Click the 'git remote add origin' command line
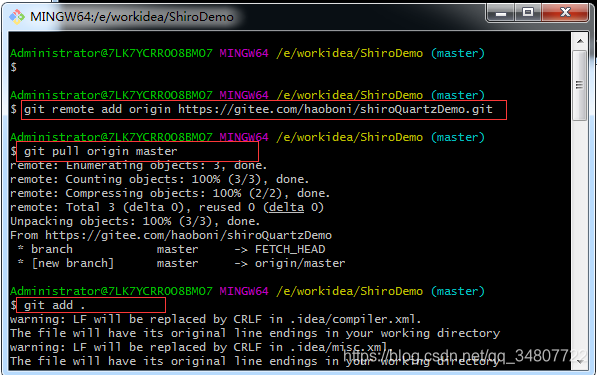The image size is (597, 375). coord(259,110)
